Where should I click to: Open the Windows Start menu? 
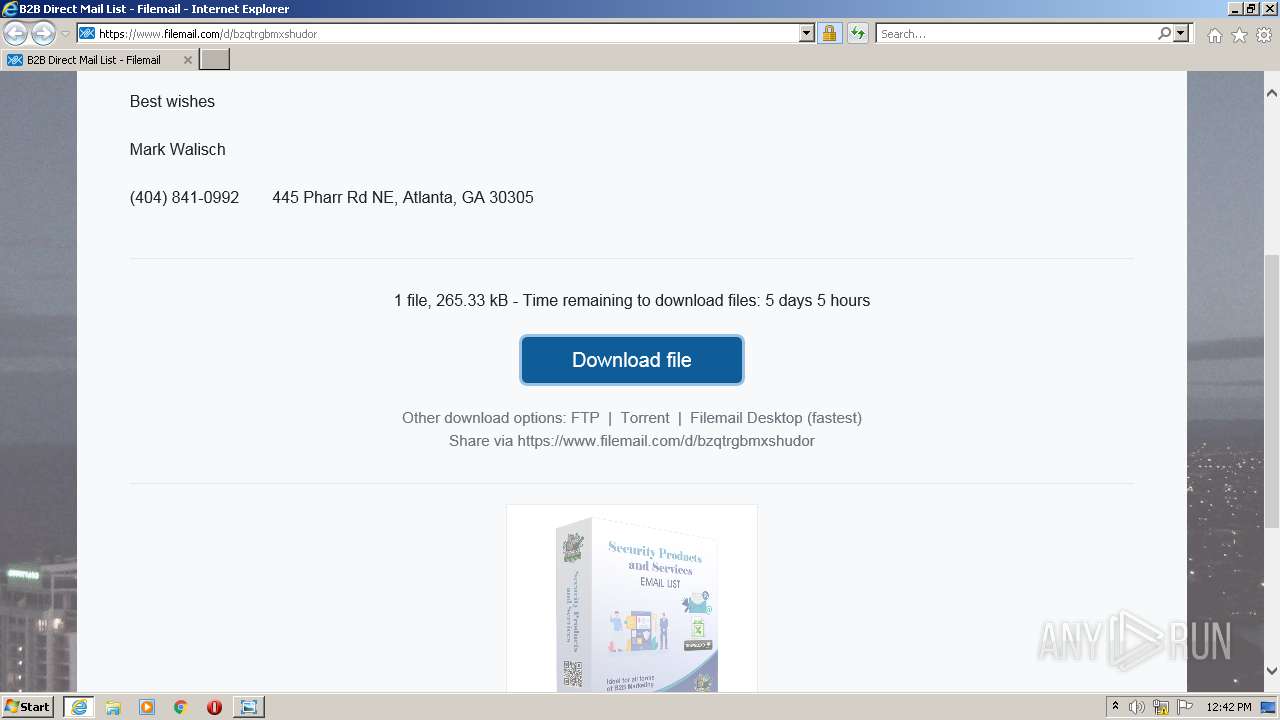[27, 706]
